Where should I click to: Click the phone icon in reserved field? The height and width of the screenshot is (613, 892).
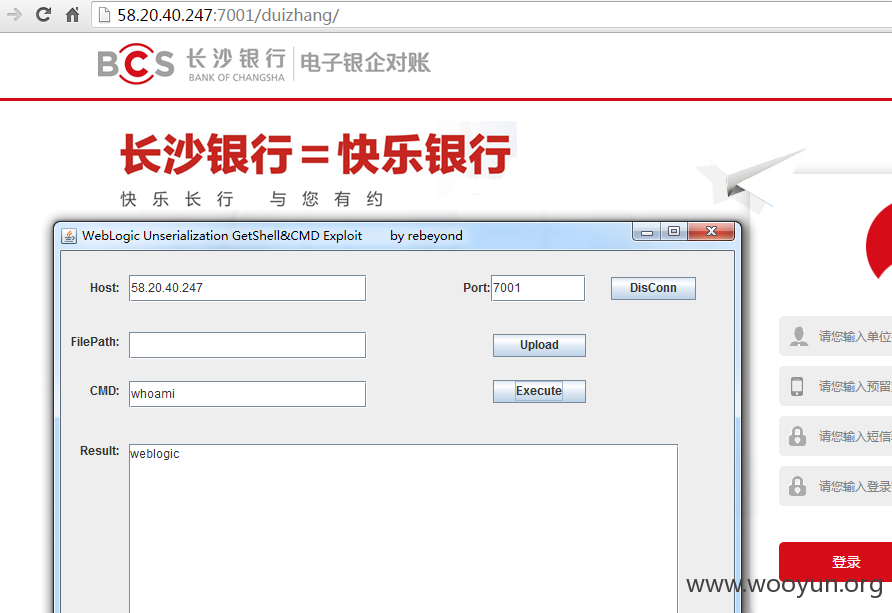(797, 386)
